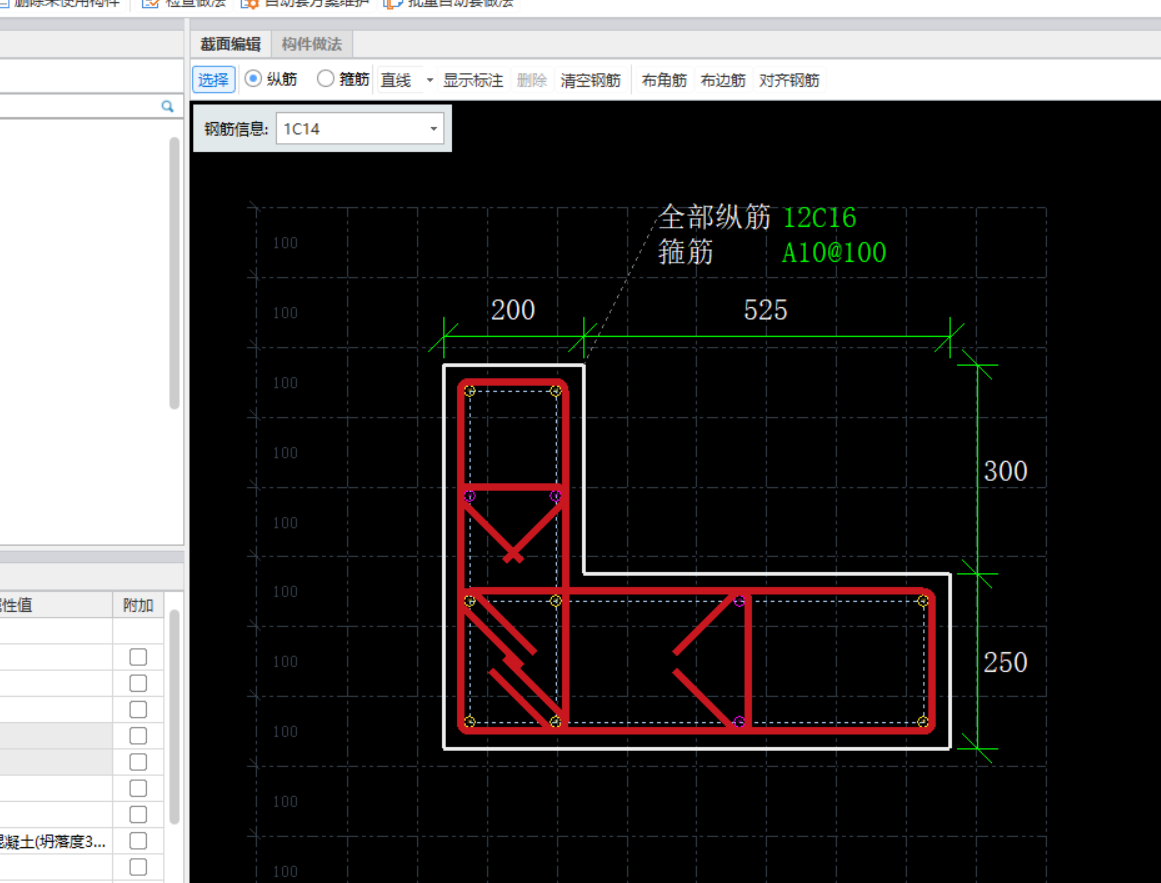Click 布边筋 toolbar command

click(x=723, y=80)
